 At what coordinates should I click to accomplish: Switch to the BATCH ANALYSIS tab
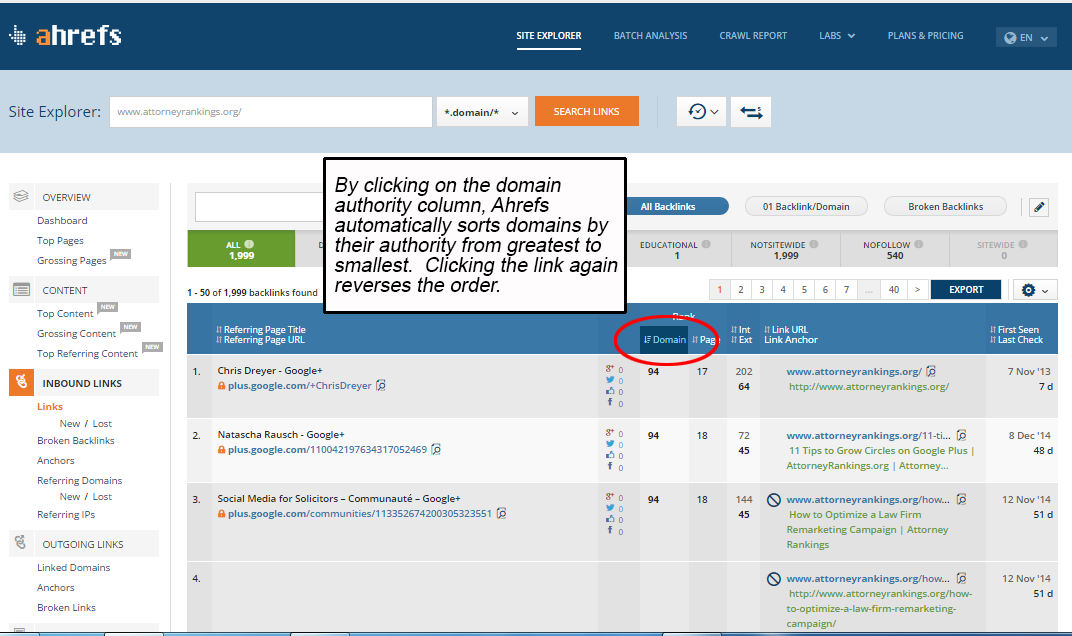(650, 35)
